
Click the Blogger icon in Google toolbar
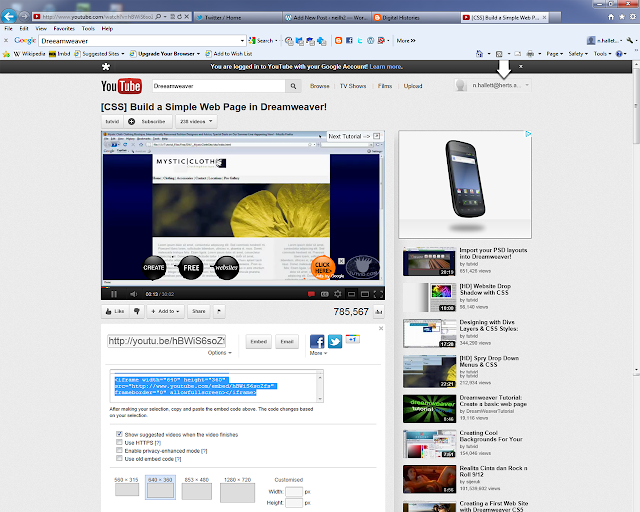[338, 40]
